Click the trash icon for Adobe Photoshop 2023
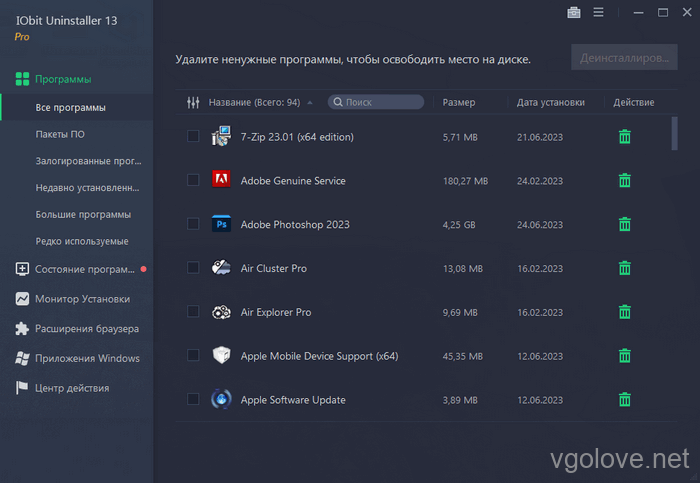 pos(625,224)
